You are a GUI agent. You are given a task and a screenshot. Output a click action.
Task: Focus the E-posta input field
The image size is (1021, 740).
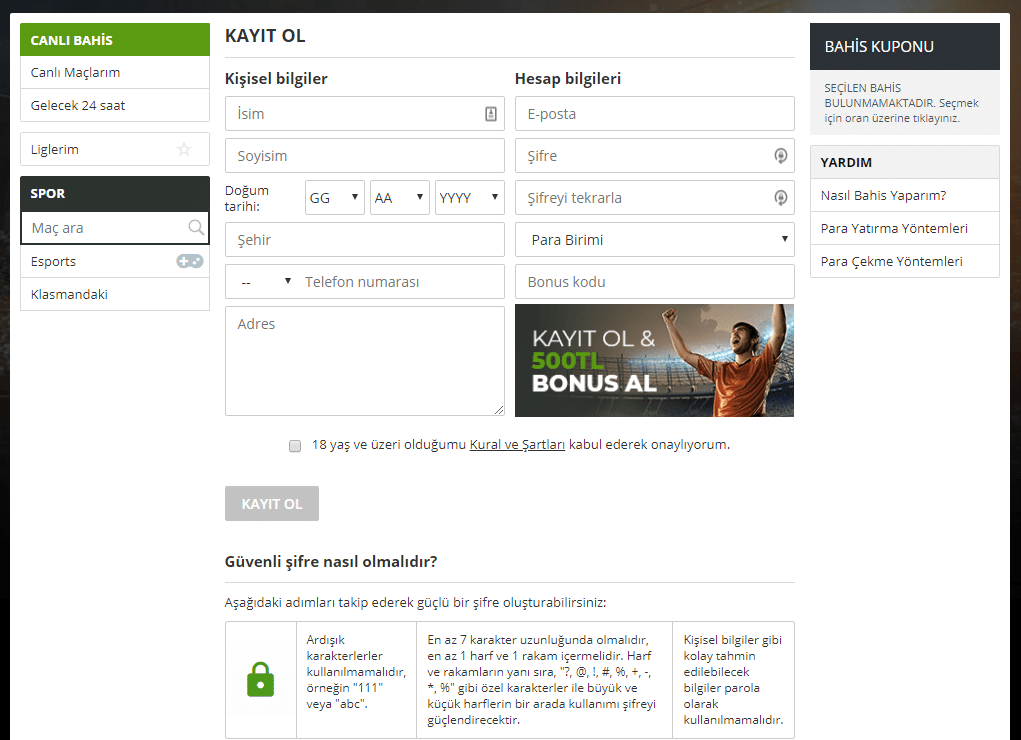point(654,114)
